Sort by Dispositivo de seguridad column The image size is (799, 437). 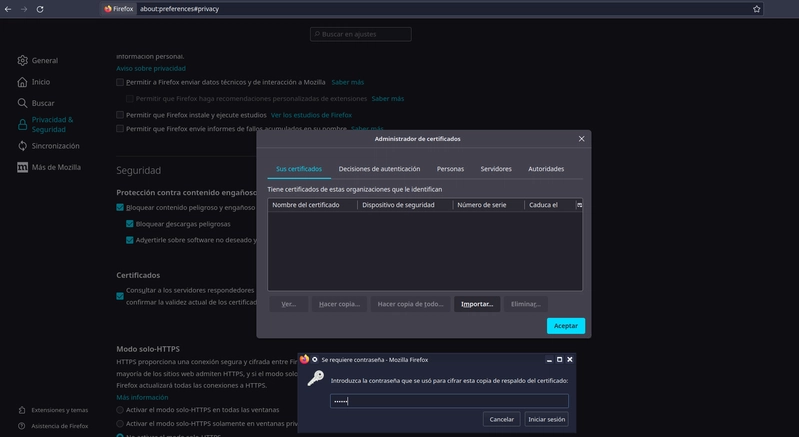tap(405, 205)
